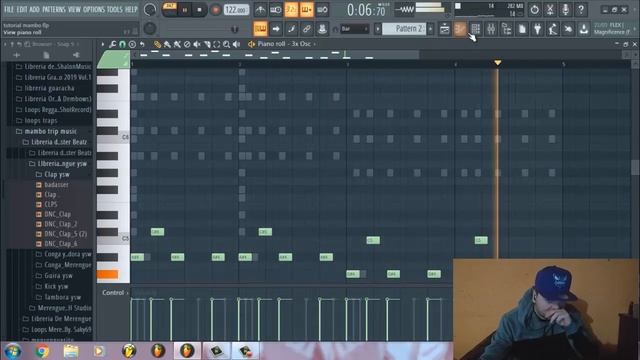Toggle the step editing pencil icon
The image size is (640, 360).
pyautogui.click(x=291, y=29)
